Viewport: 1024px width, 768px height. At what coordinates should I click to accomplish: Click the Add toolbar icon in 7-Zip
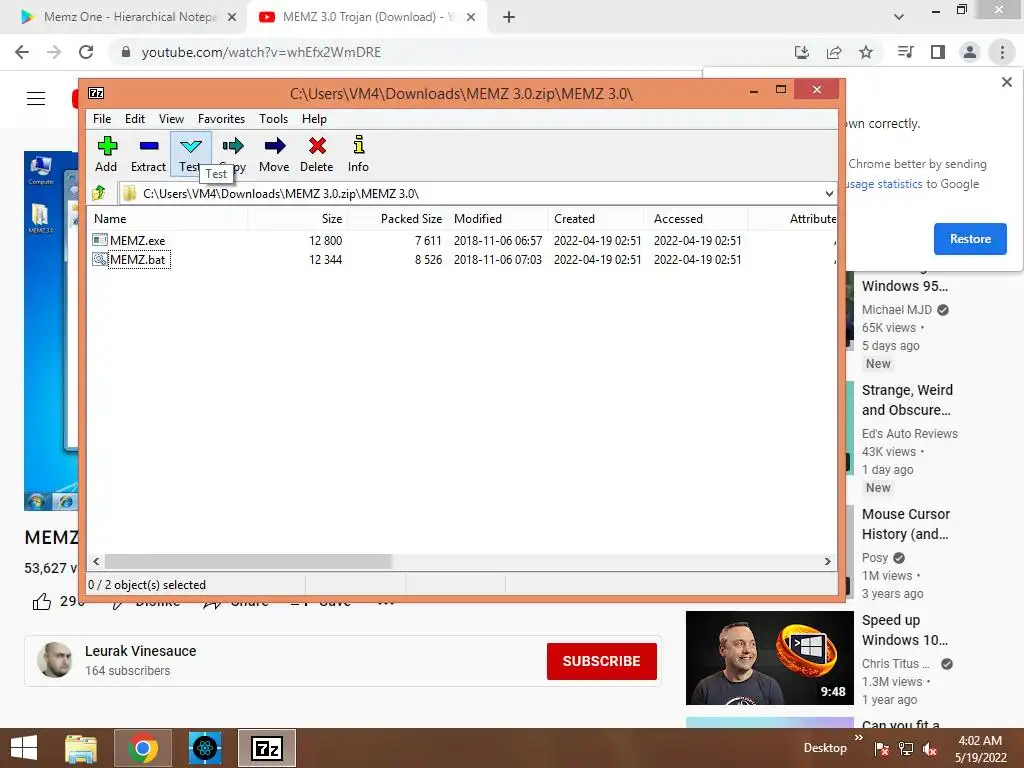(x=106, y=154)
